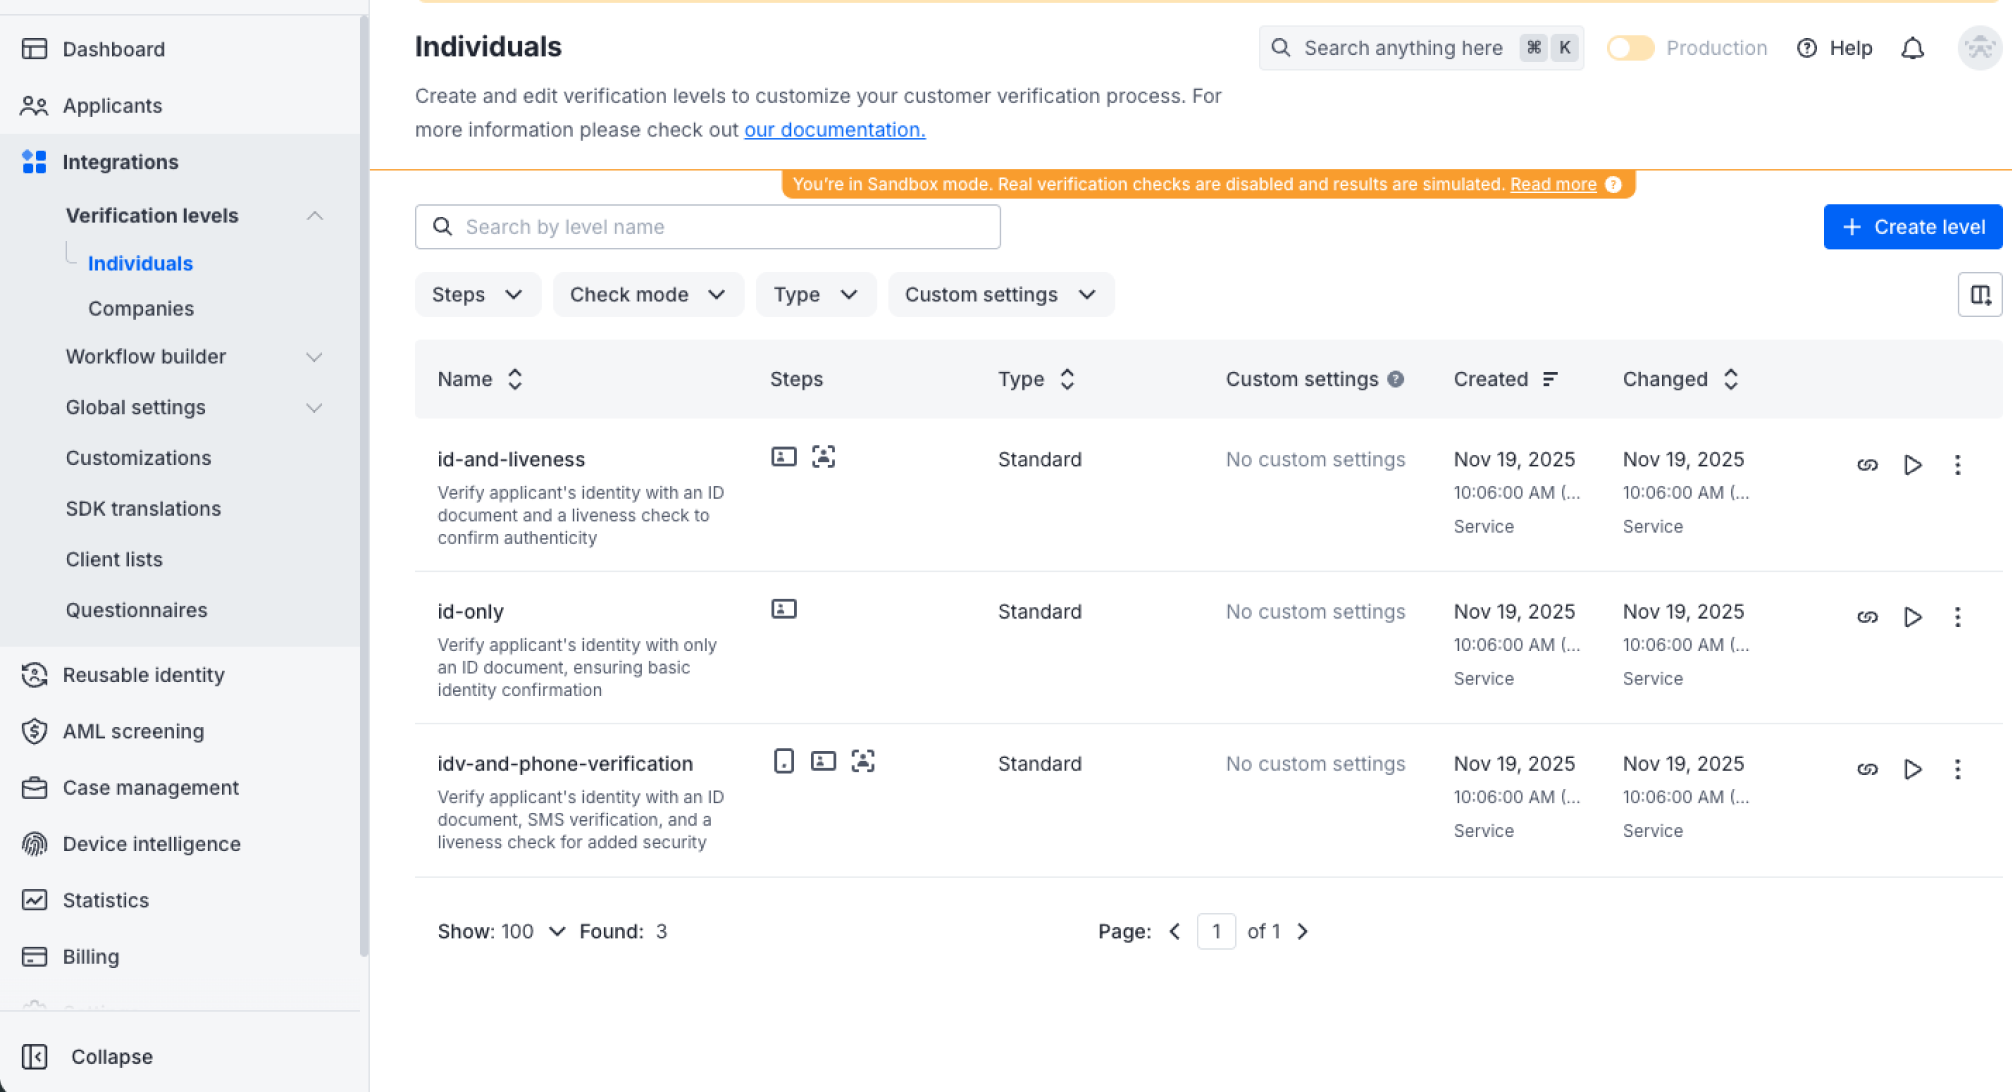
Task: Click the Create level button
Action: coord(1912,227)
